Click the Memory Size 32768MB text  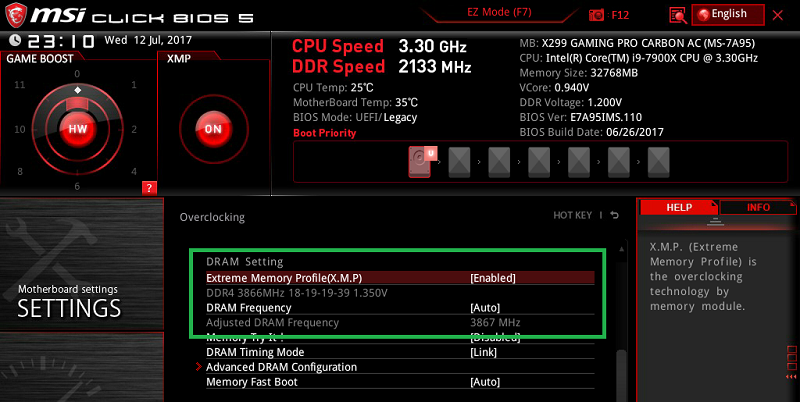(579, 73)
